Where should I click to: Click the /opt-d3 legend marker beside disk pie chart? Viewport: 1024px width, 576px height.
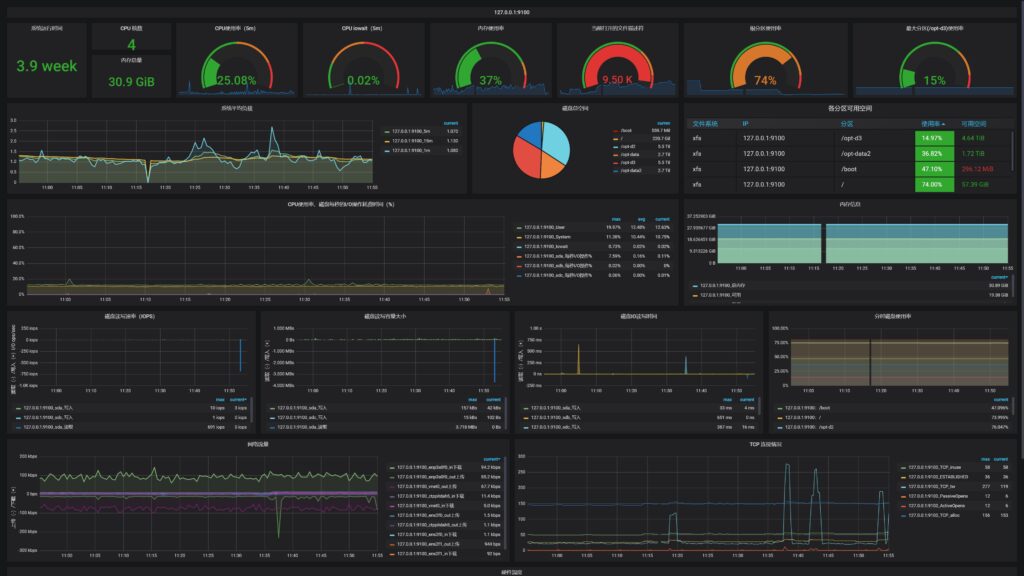coord(615,162)
